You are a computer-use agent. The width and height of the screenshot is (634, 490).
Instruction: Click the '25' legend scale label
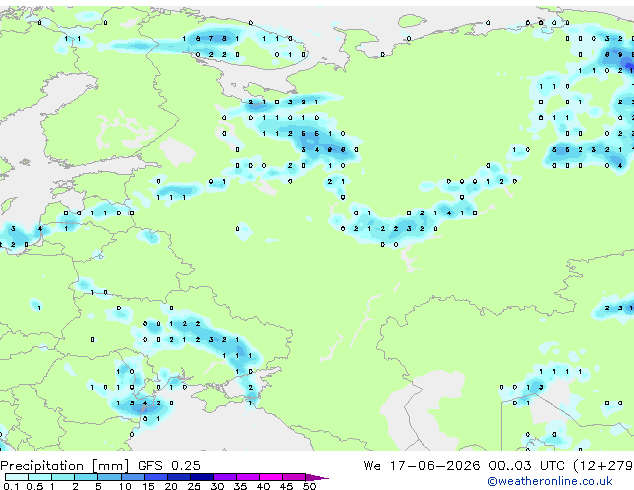point(194,486)
